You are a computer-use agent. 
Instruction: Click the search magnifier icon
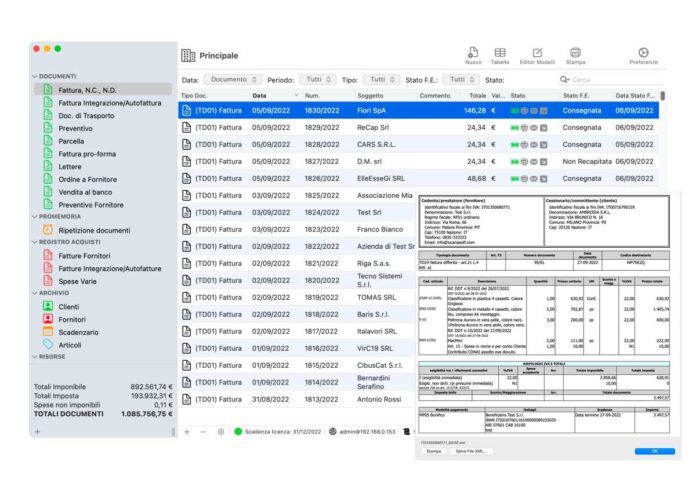[x=564, y=79]
